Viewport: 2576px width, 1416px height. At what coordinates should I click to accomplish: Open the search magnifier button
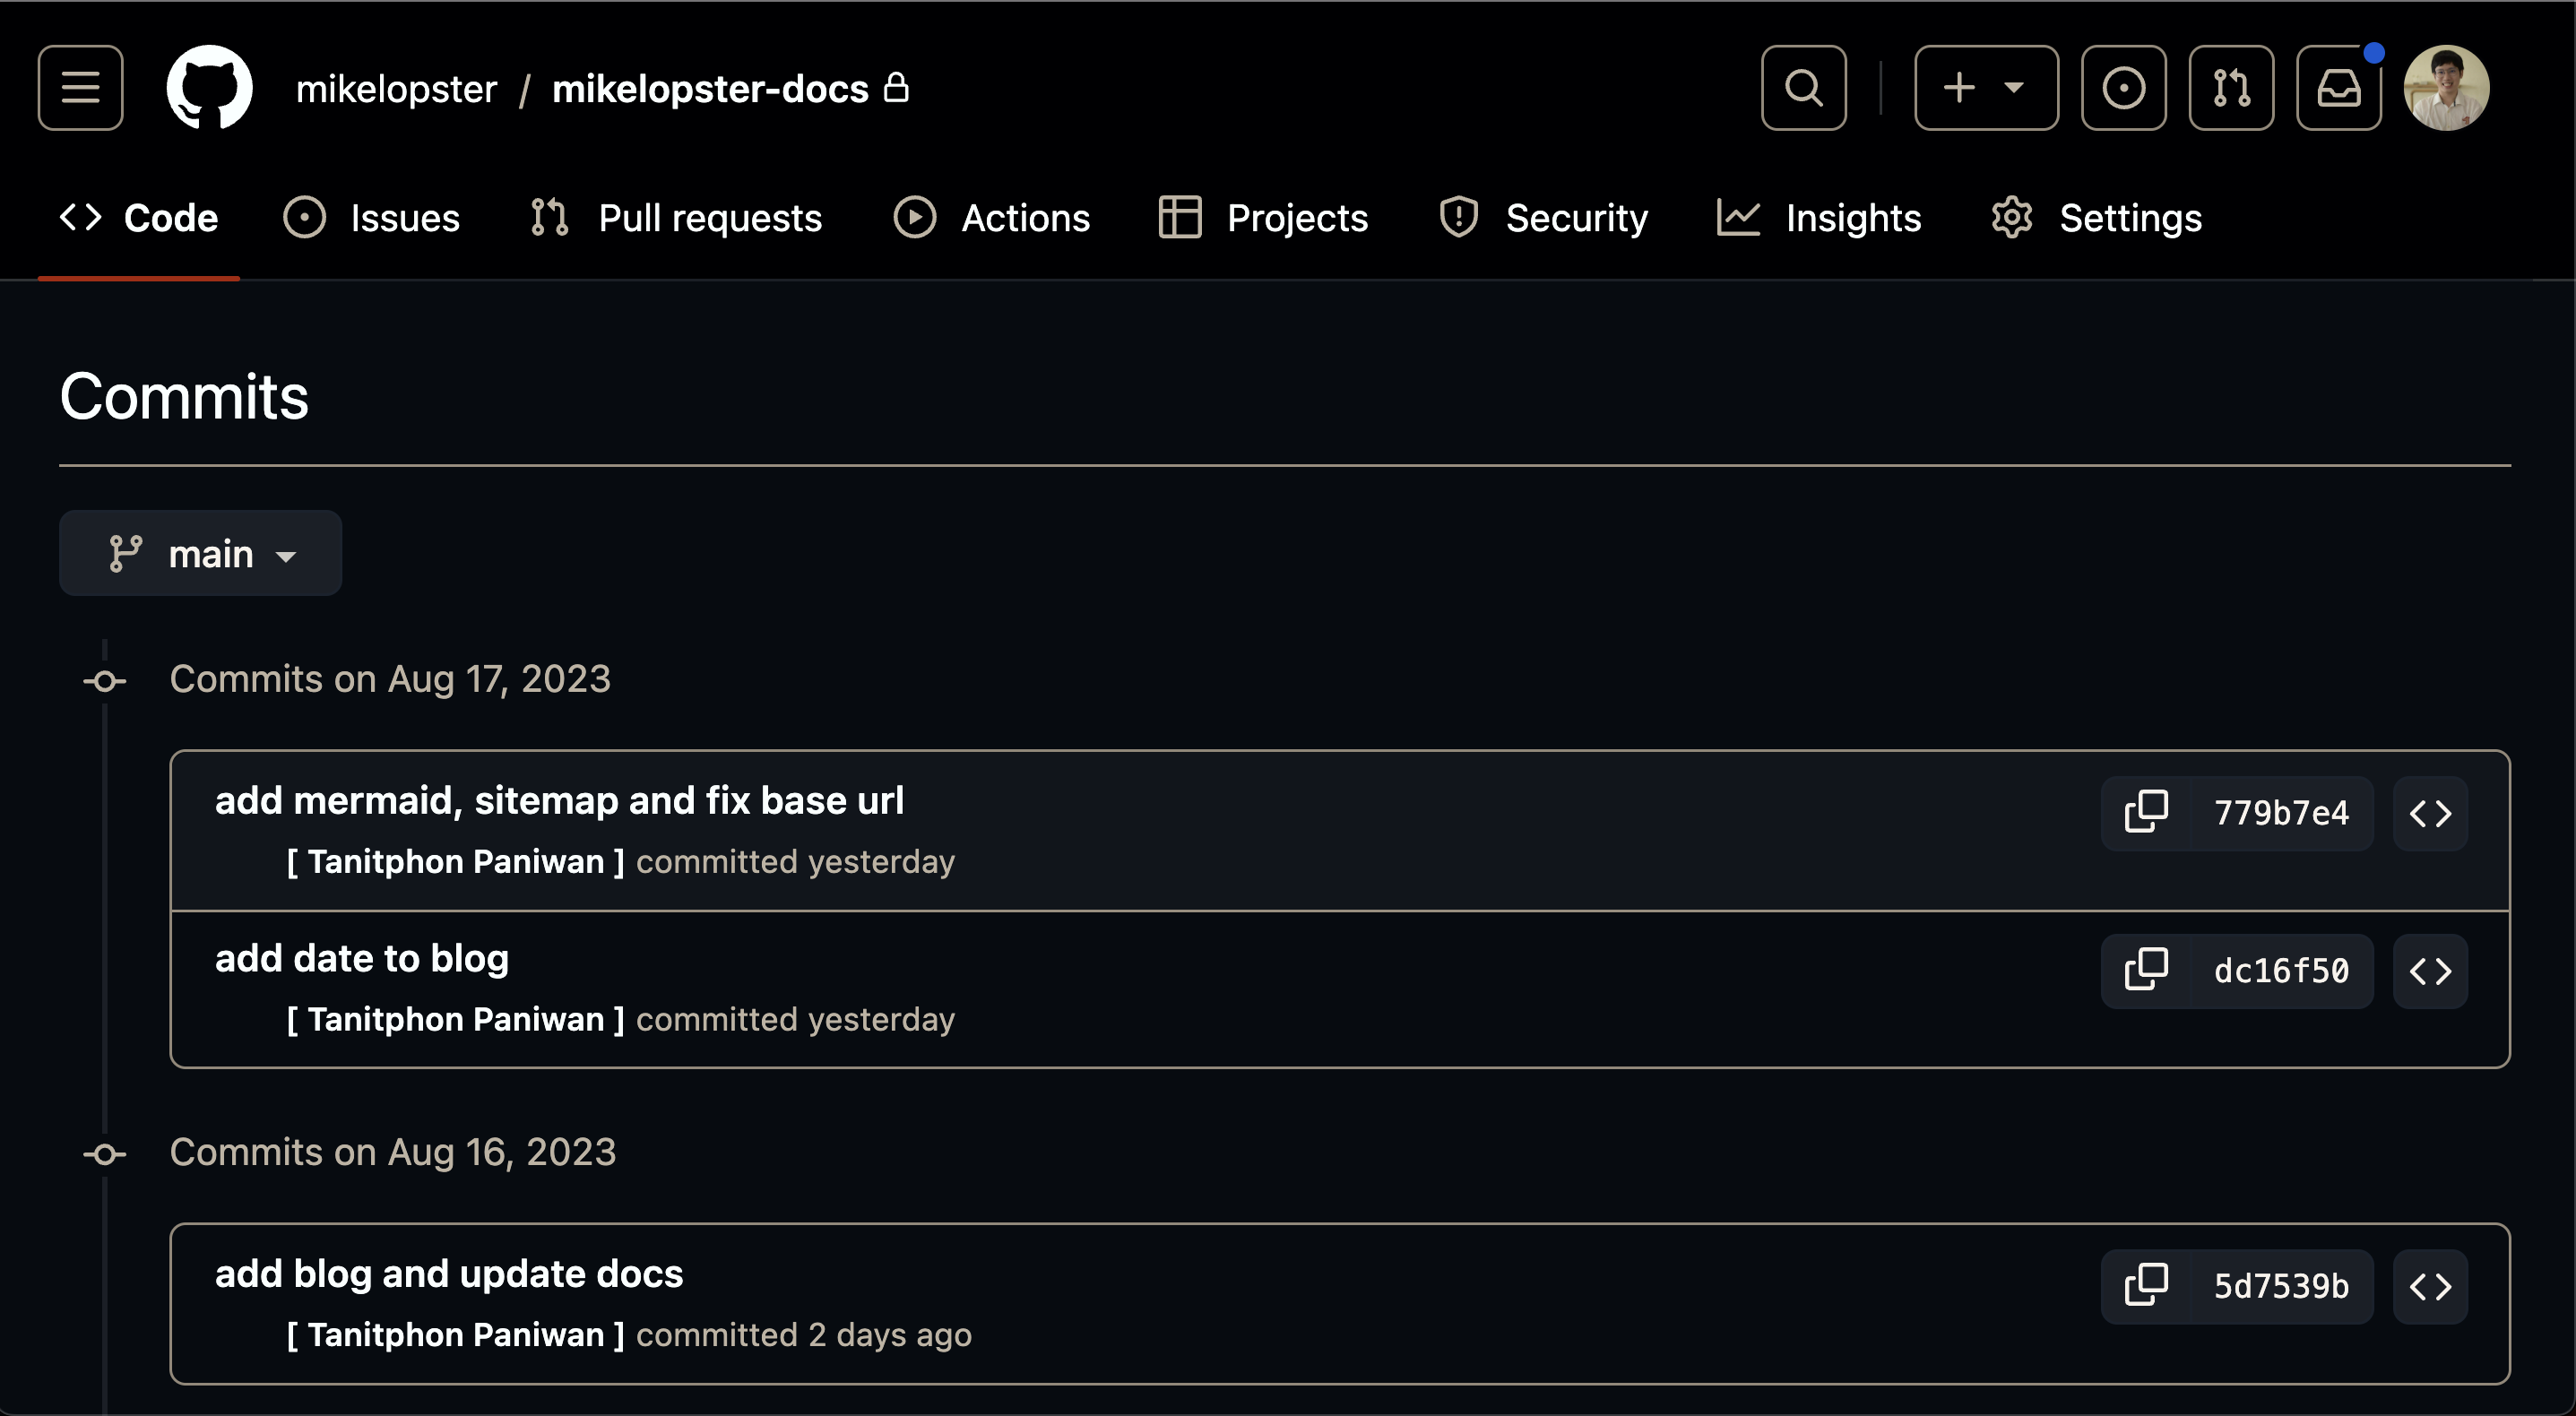pos(1803,88)
